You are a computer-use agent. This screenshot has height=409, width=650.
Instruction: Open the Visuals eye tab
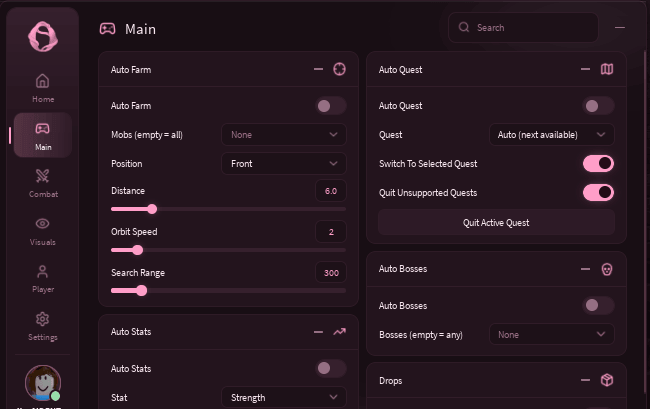(43, 231)
